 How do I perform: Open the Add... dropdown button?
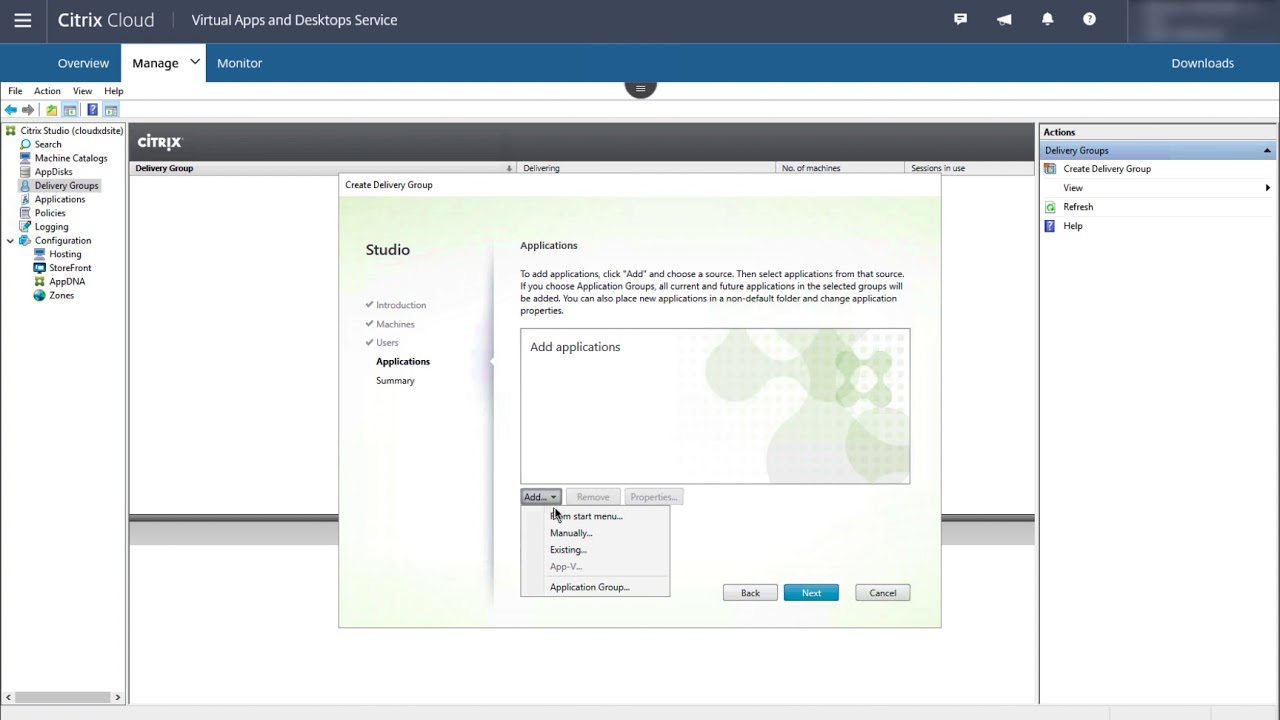(541, 497)
